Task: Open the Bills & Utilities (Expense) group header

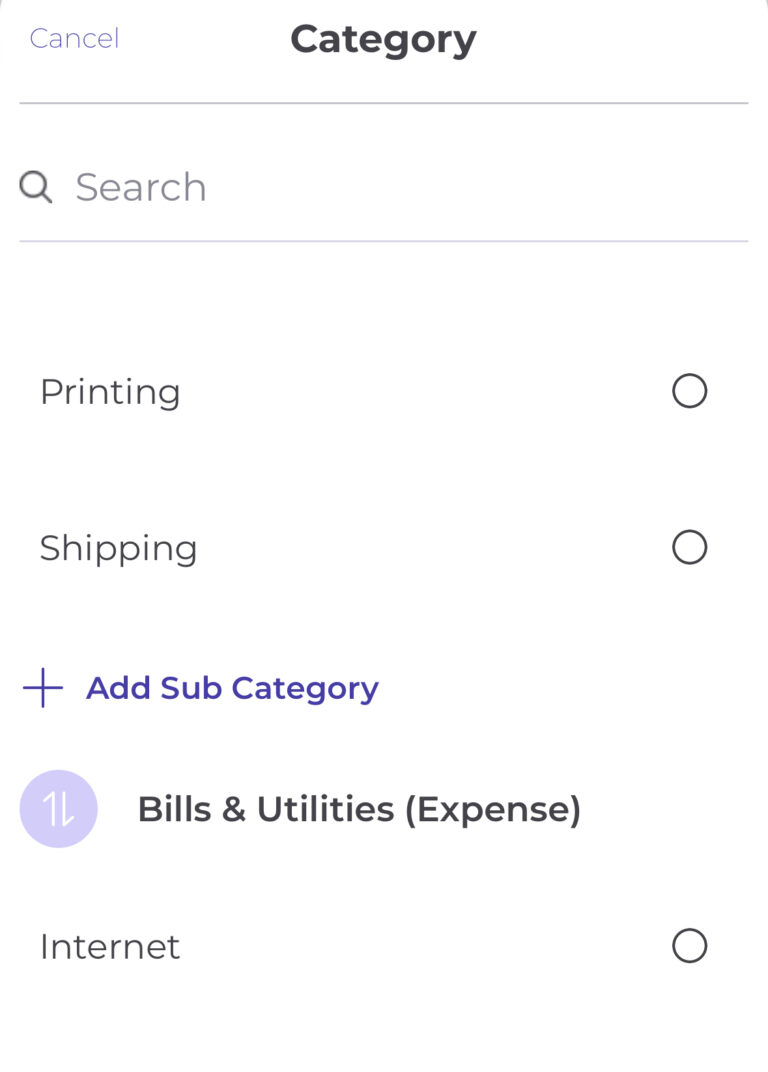Action: 358,809
